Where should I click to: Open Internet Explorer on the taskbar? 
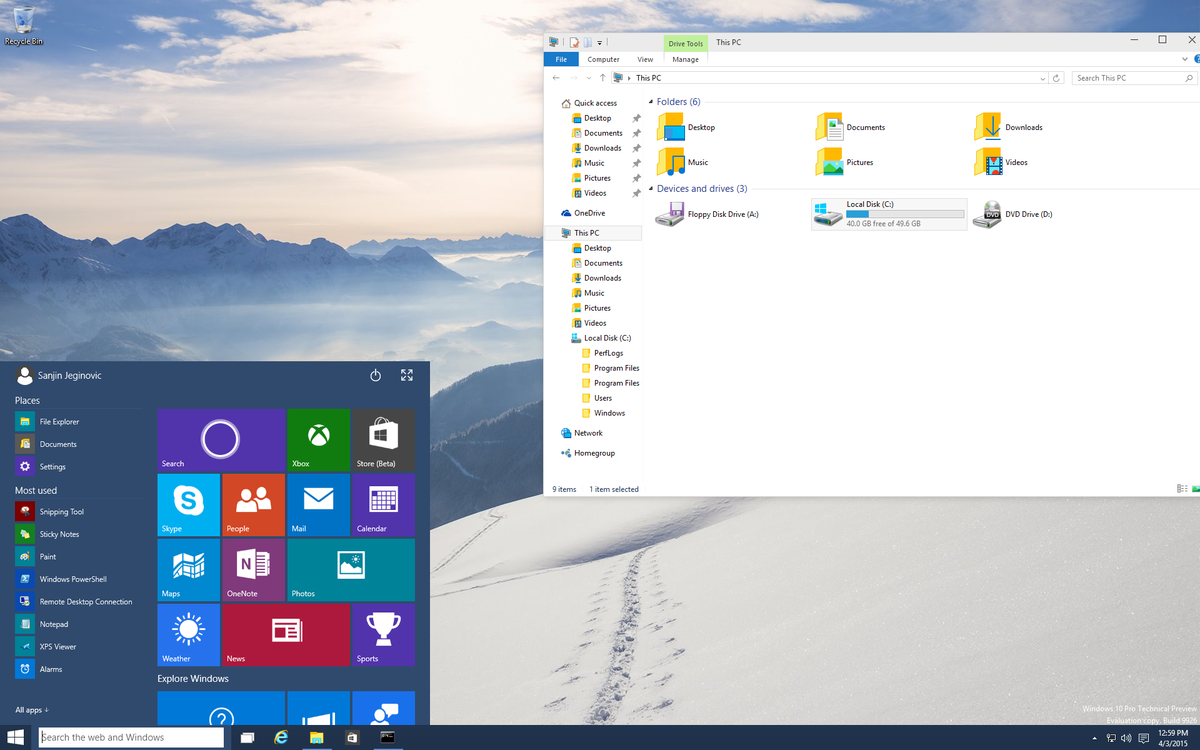click(x=282, y=738)
